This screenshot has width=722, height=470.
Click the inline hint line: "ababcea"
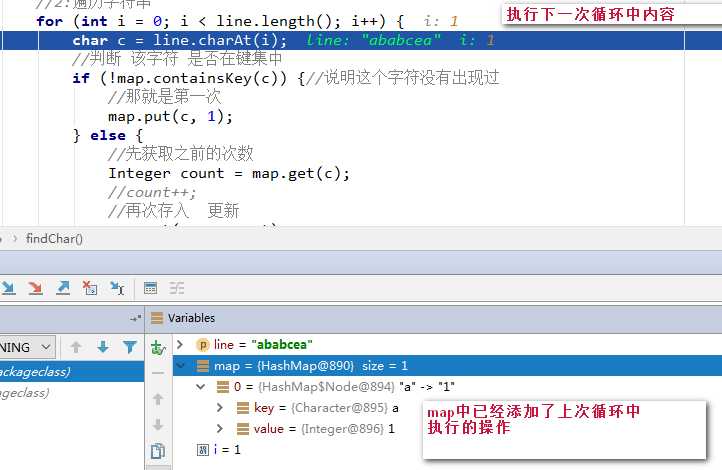coord(373,41)
